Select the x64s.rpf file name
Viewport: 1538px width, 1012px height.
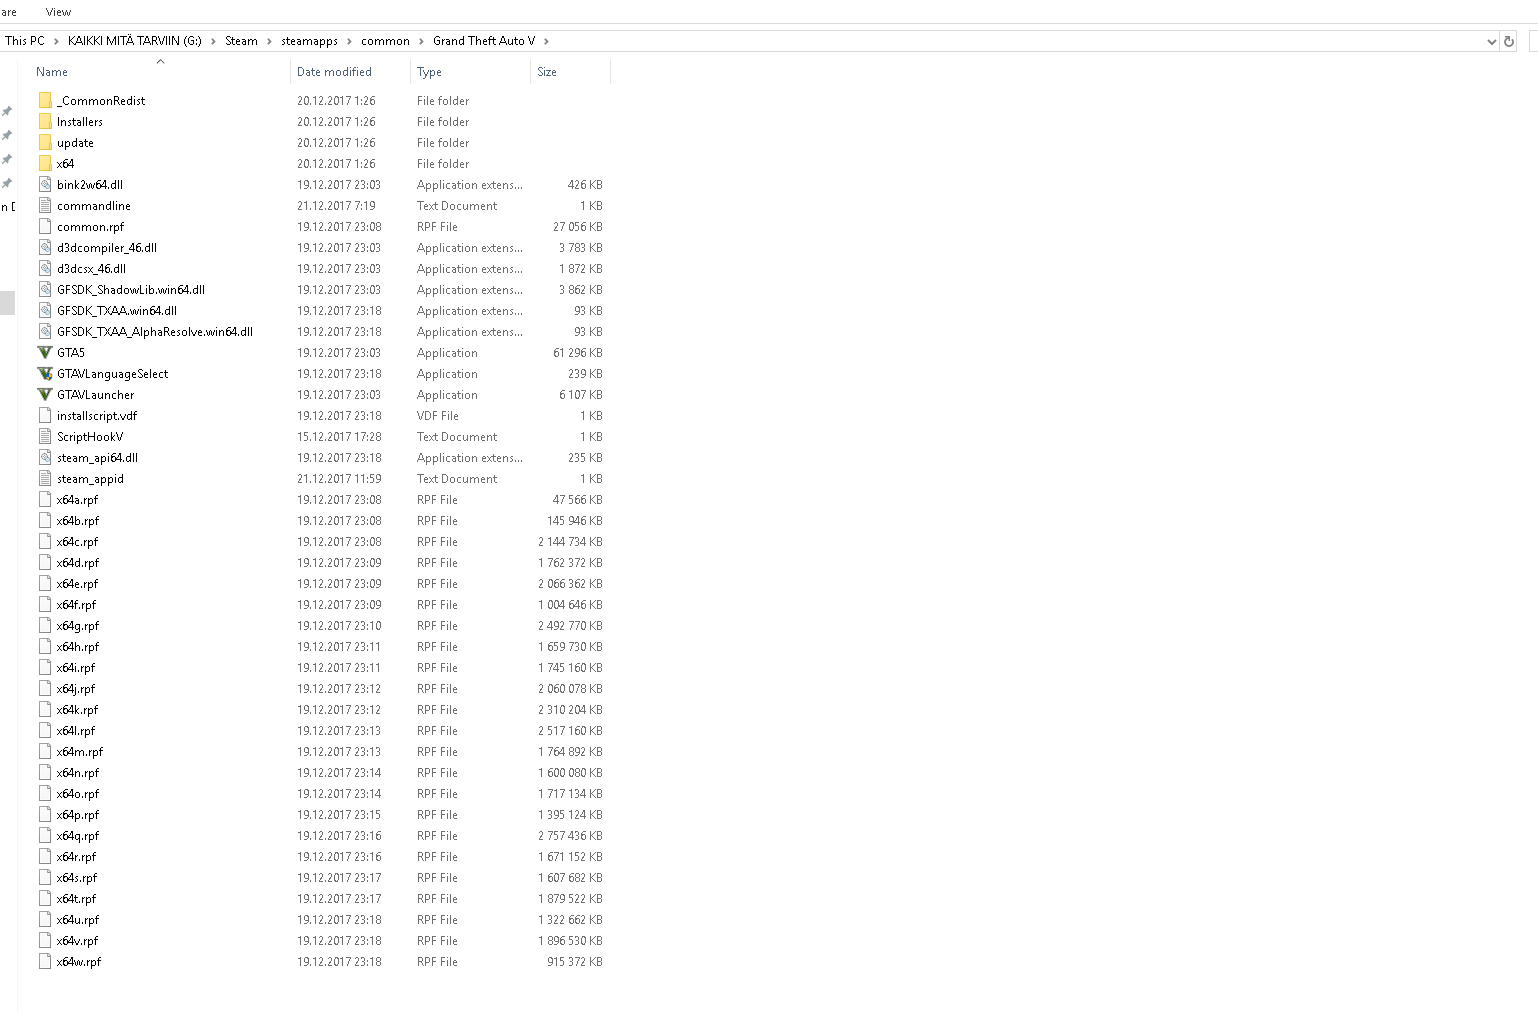pos(77,878)
